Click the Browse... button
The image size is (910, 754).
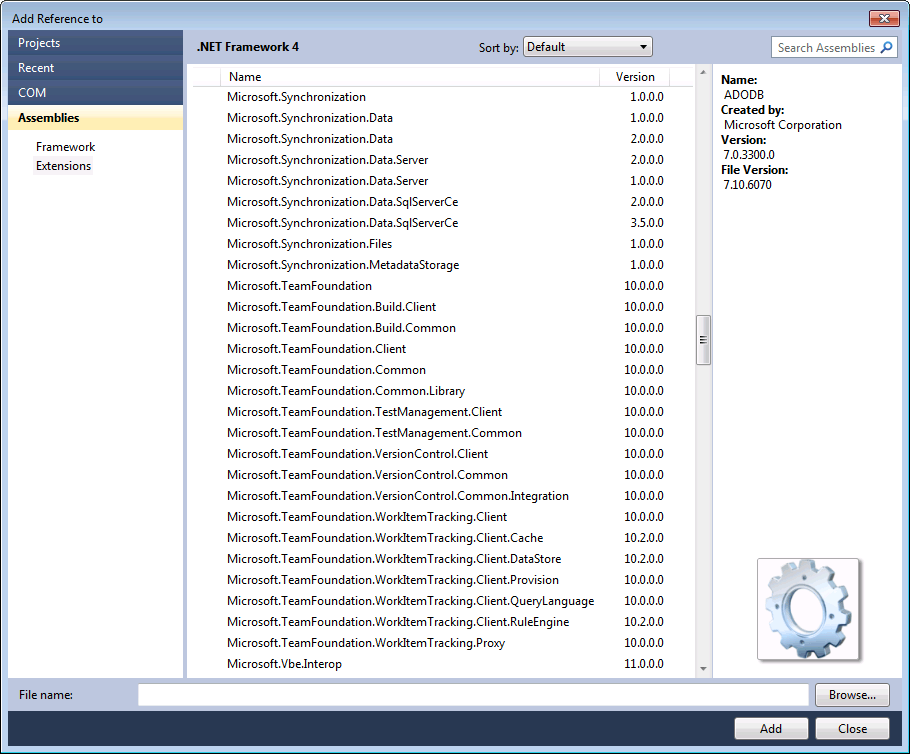click(852, 695)
